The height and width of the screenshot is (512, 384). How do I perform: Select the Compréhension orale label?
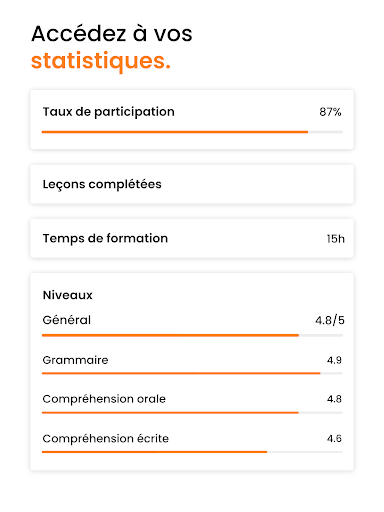click(104, 399)
